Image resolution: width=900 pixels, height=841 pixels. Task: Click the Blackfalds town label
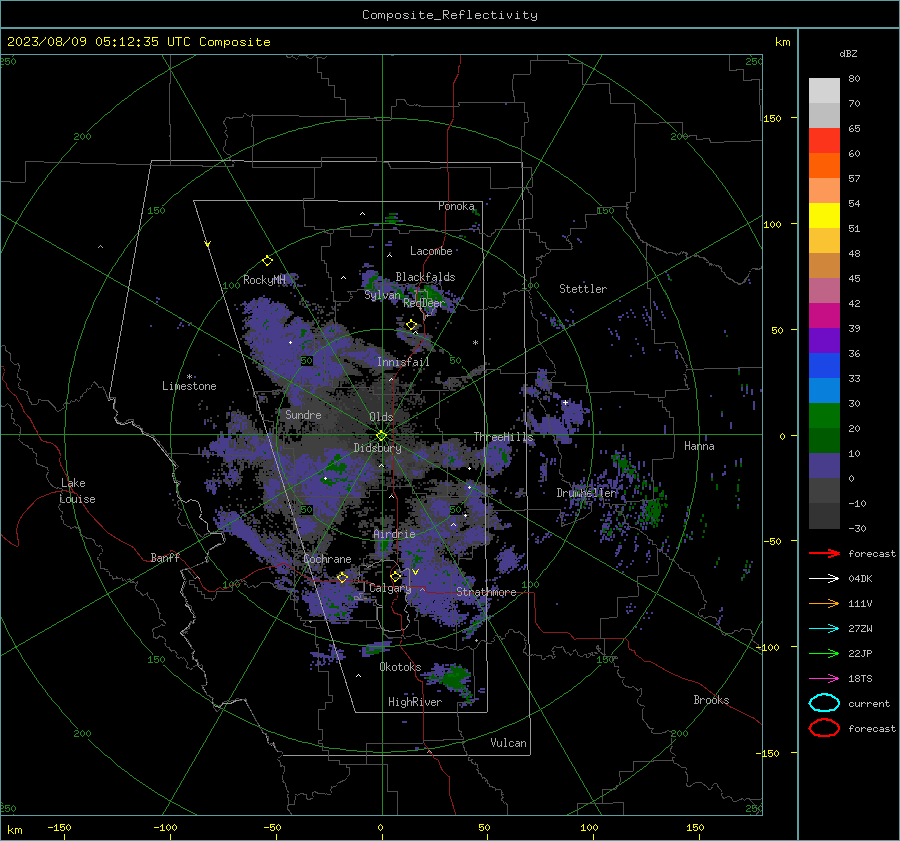(x=425, y=277)
